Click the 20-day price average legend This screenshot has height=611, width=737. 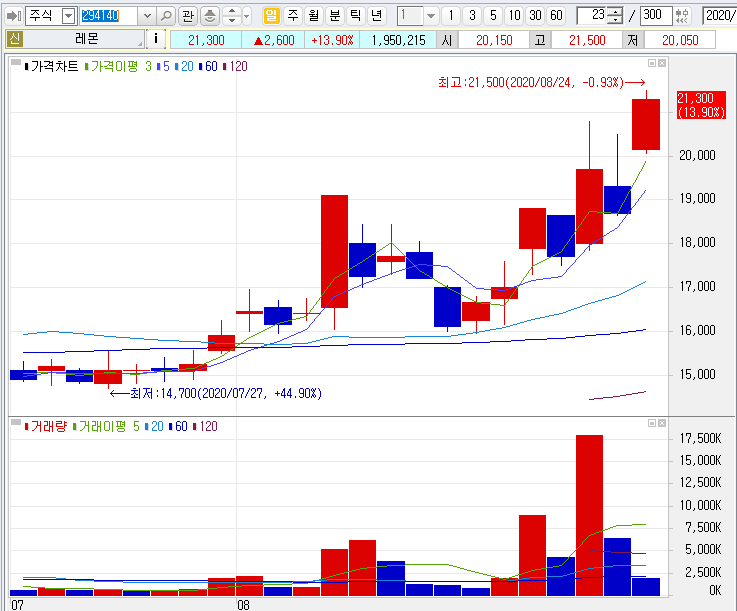pyautogui.click(x=184, y=66)
